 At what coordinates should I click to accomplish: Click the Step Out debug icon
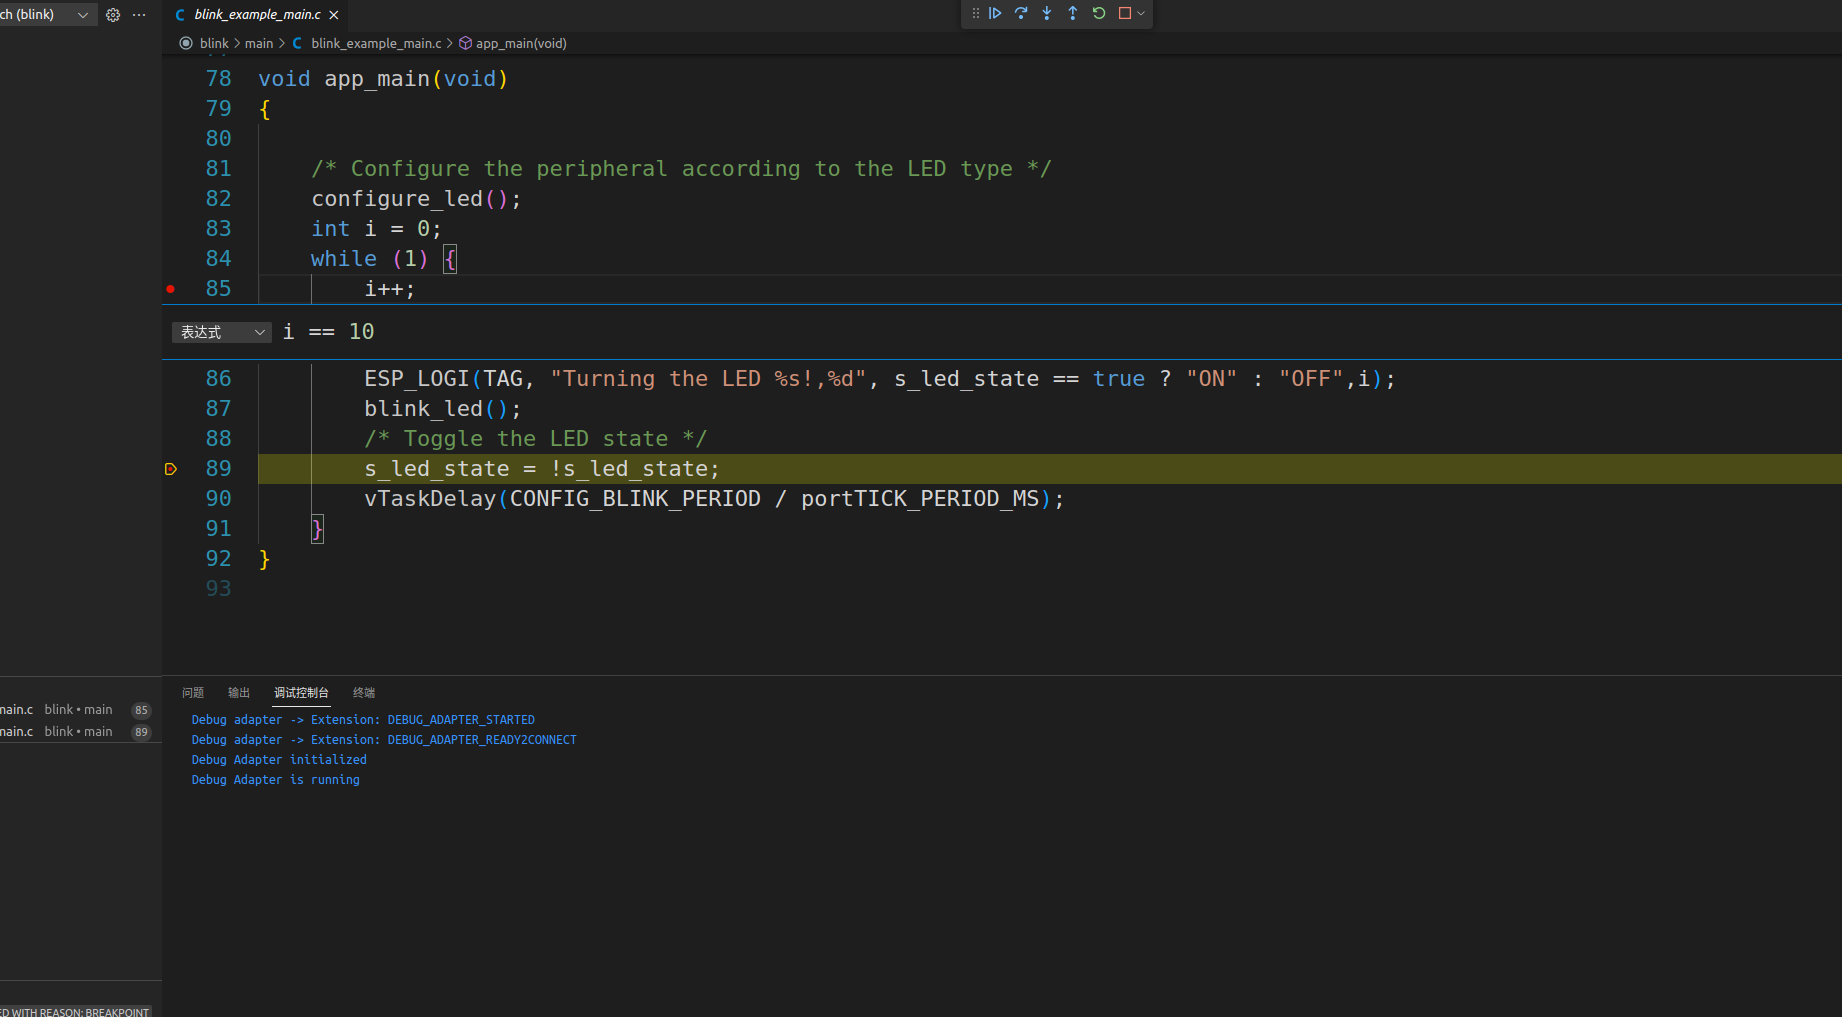[x=1073, y=13]
